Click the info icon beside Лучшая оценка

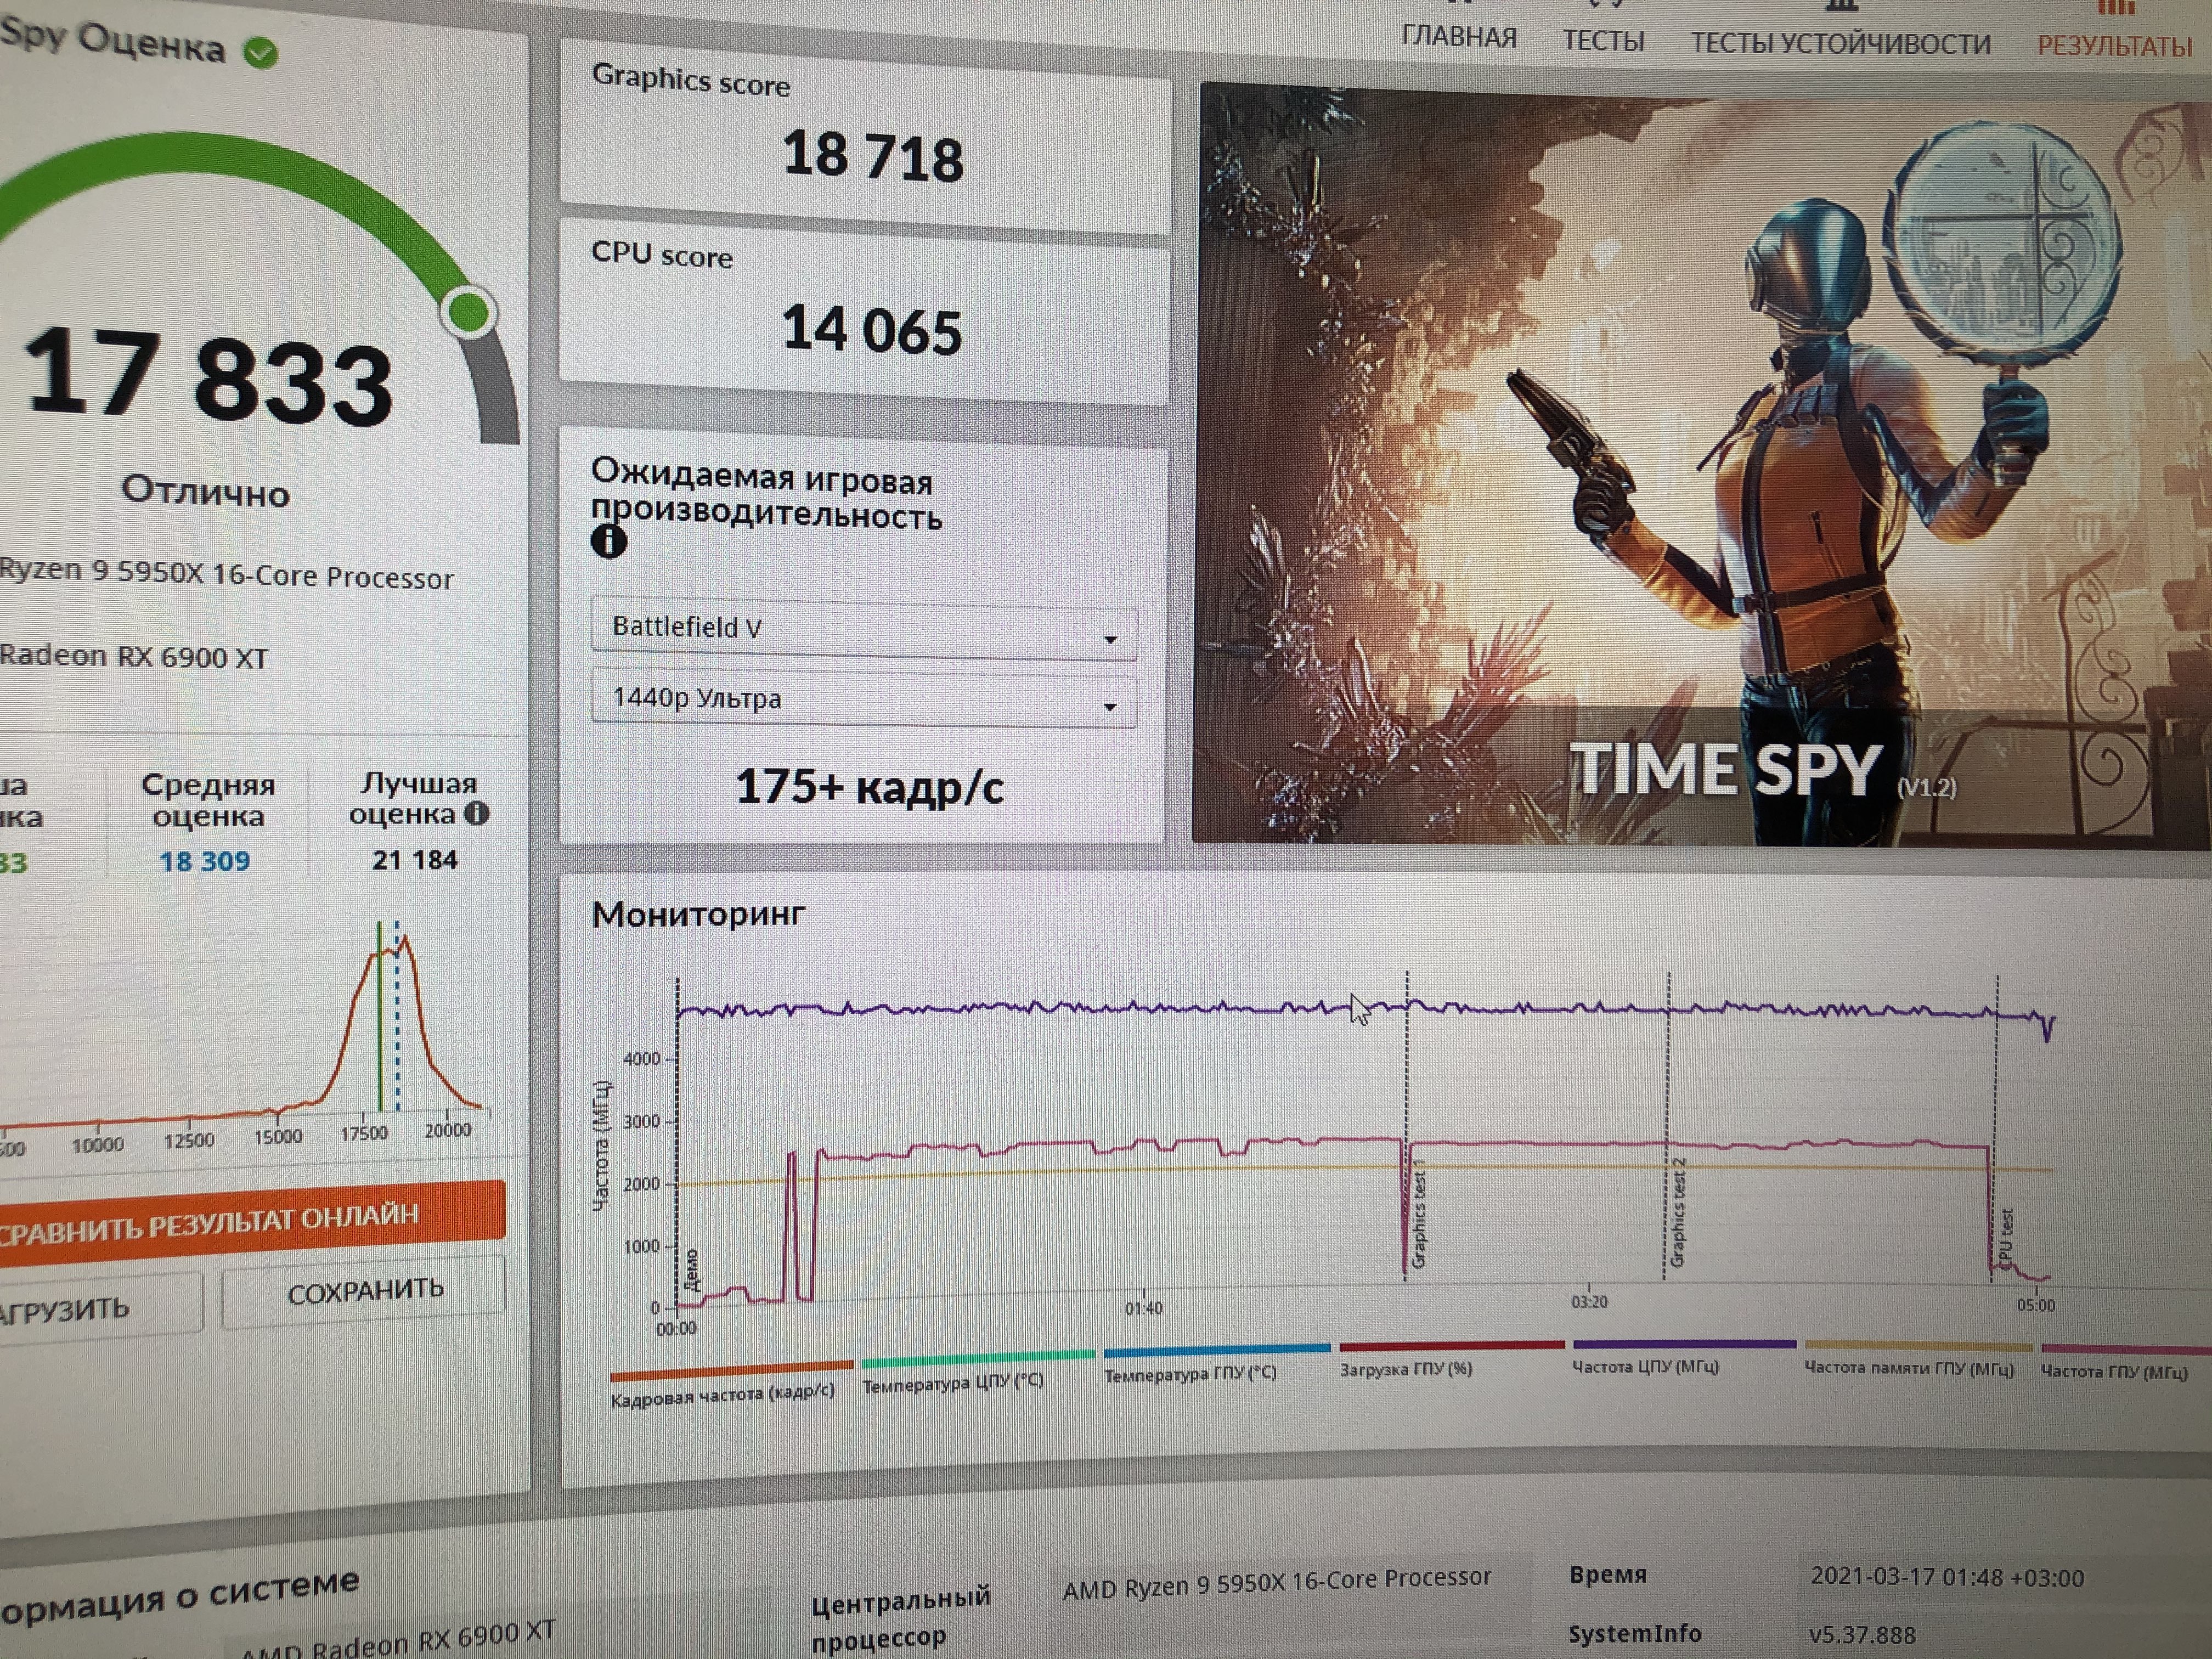[478, 813]
